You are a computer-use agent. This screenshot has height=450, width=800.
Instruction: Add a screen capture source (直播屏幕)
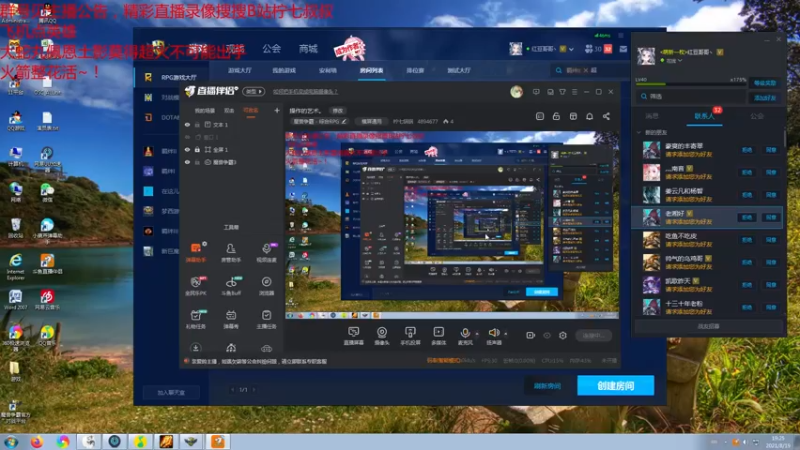(354, 336)
